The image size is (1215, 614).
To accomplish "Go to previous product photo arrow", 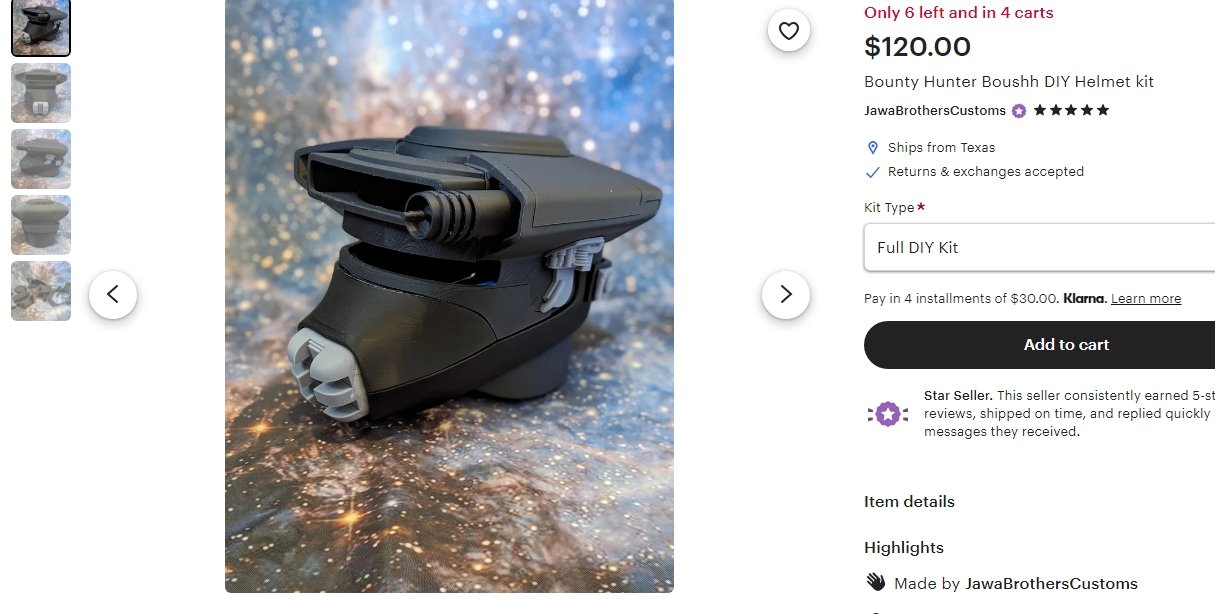I will 113,294.
